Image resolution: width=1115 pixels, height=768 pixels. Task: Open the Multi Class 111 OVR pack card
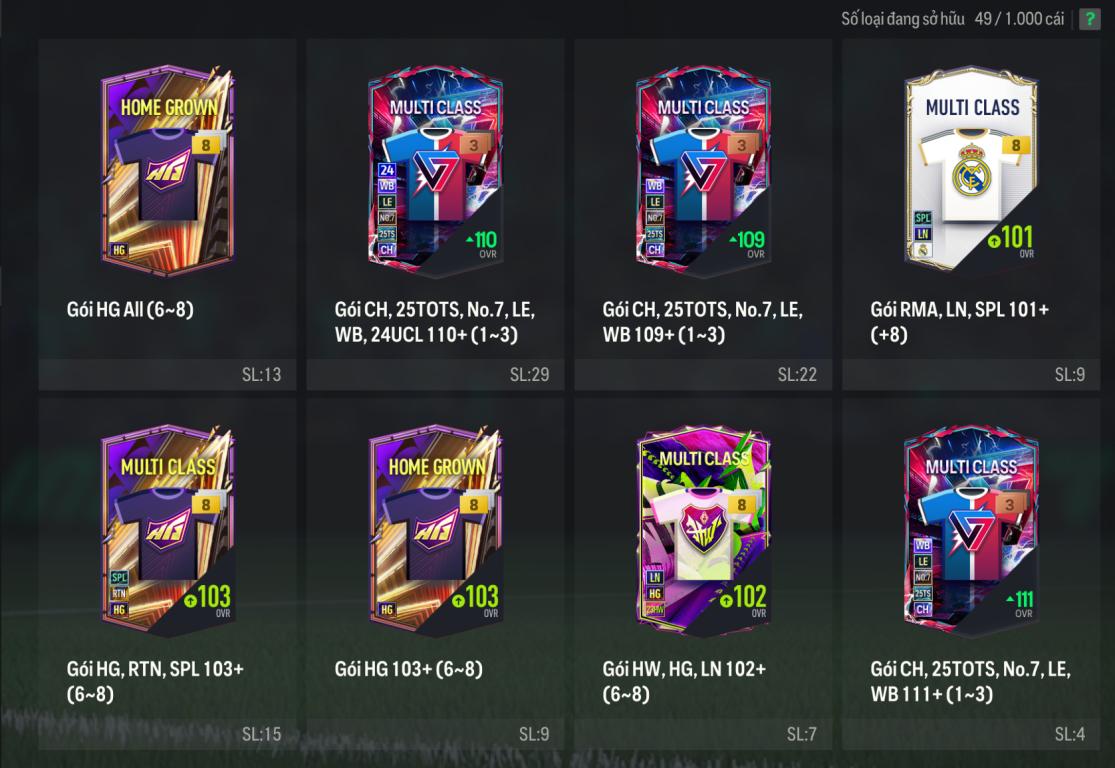971,530
